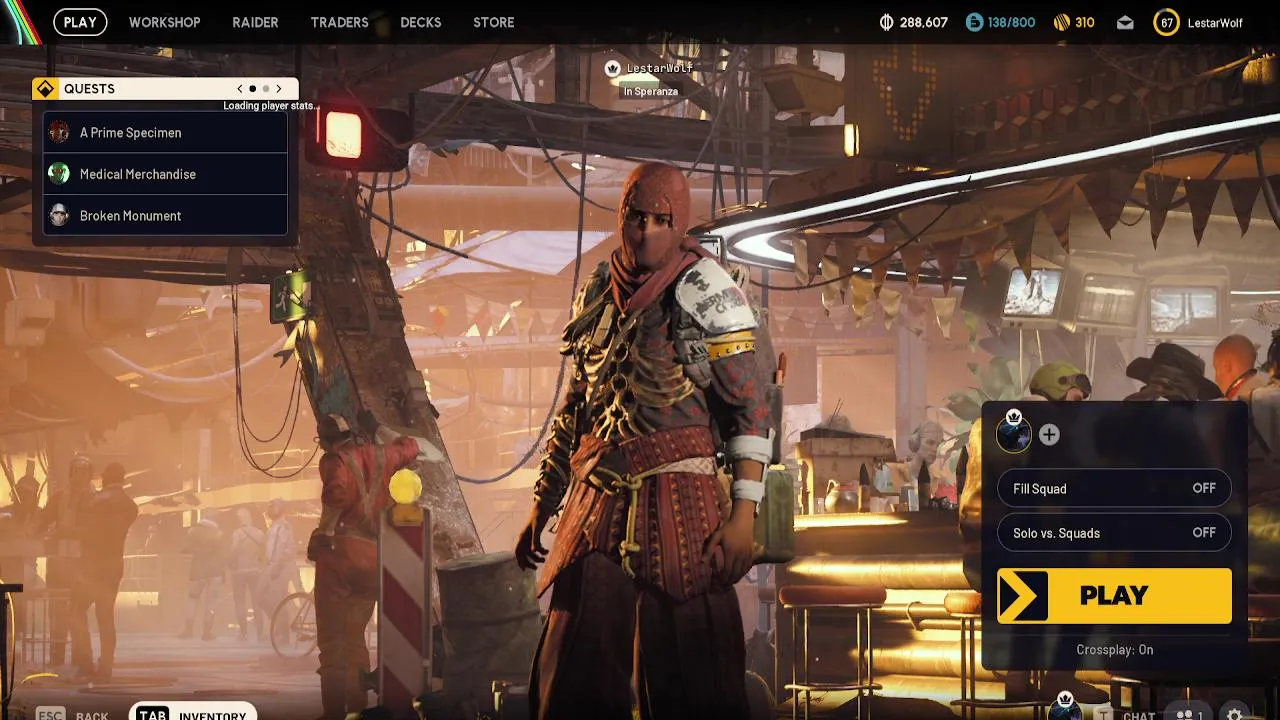Image resolution: width=1280 pixels, height=720 pixels.
Task: Click the LestarWolf username in top bar
Action: pos(1215,23)
